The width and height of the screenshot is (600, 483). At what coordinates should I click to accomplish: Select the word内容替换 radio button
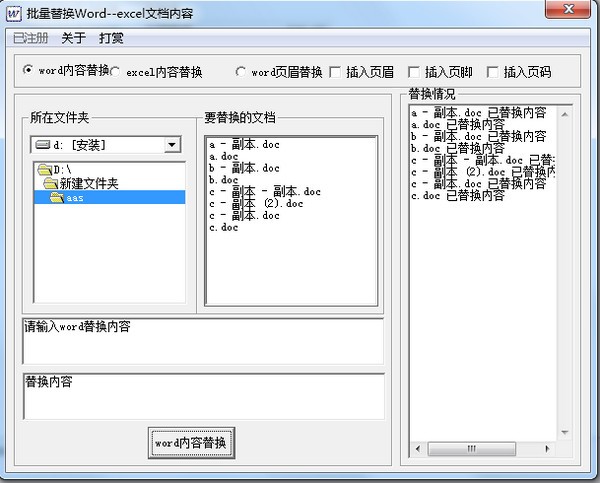(28, 71)
